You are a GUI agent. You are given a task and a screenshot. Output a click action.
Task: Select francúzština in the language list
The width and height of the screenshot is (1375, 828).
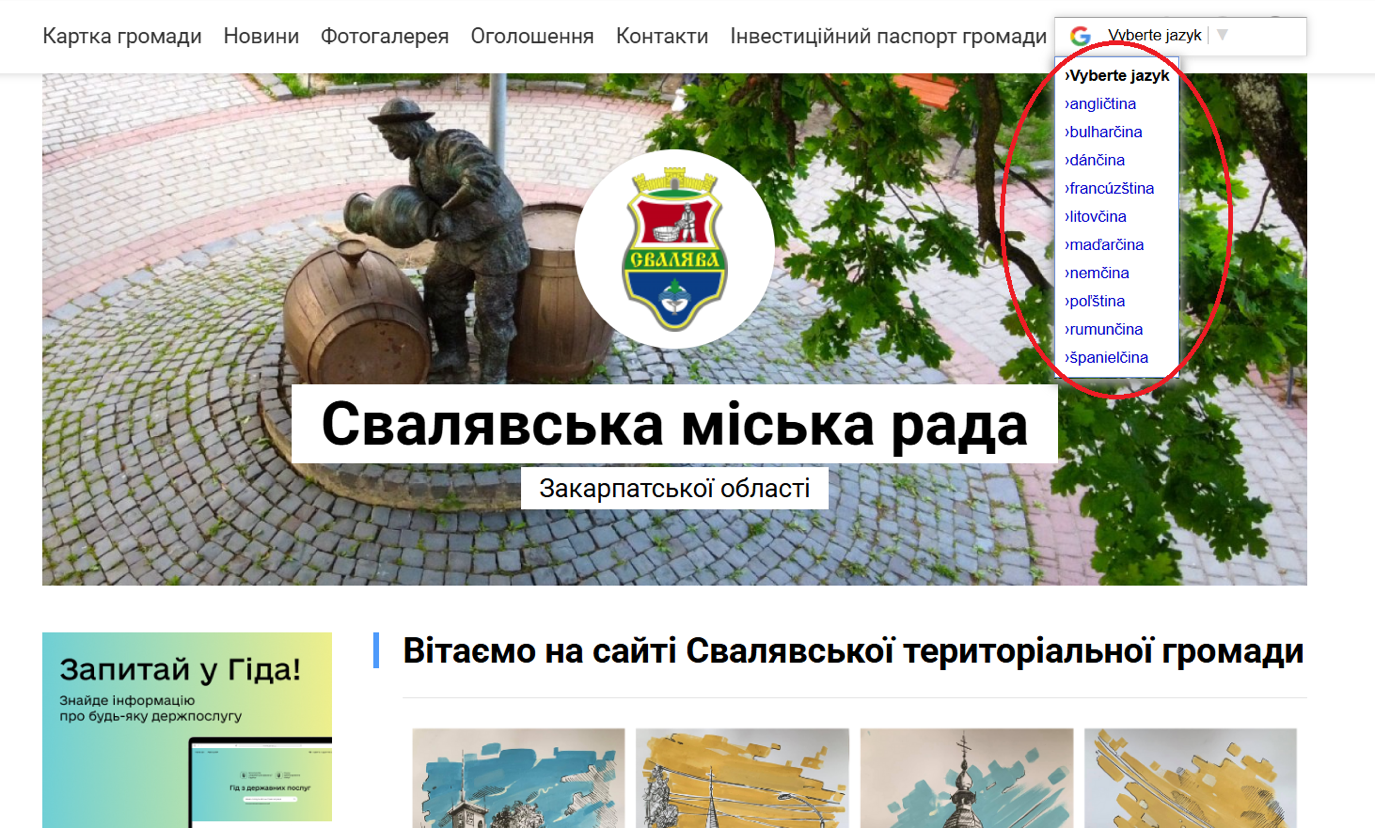coord(1110,188)
